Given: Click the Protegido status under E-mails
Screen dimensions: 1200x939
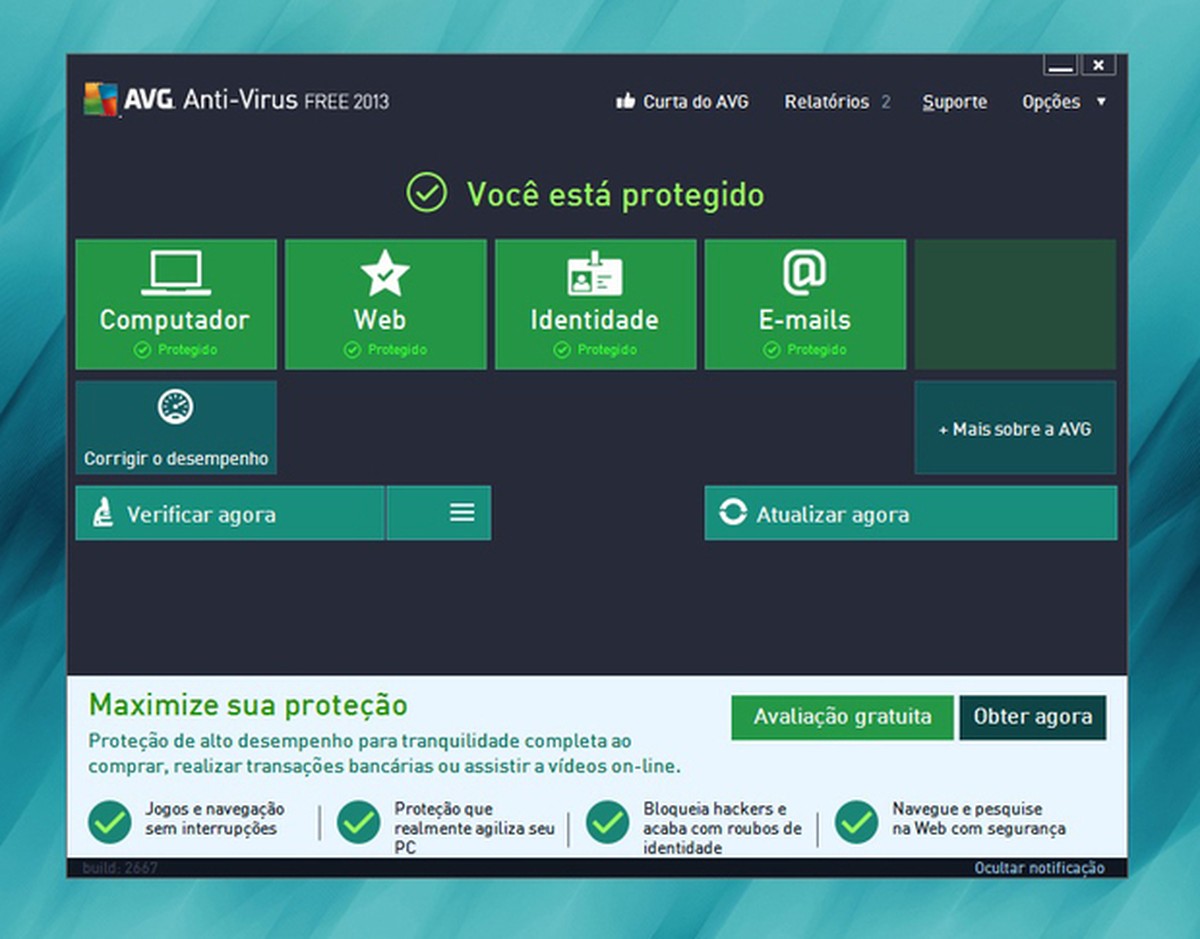Looking at the screenshot, I should point(805,350).
